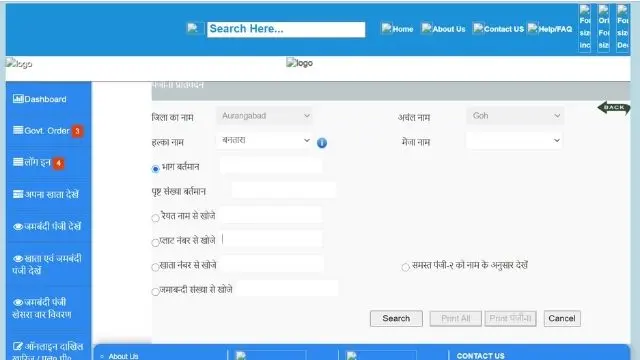Open जमाबंदी पंजी देखें sidebar entry

(47, 226)
